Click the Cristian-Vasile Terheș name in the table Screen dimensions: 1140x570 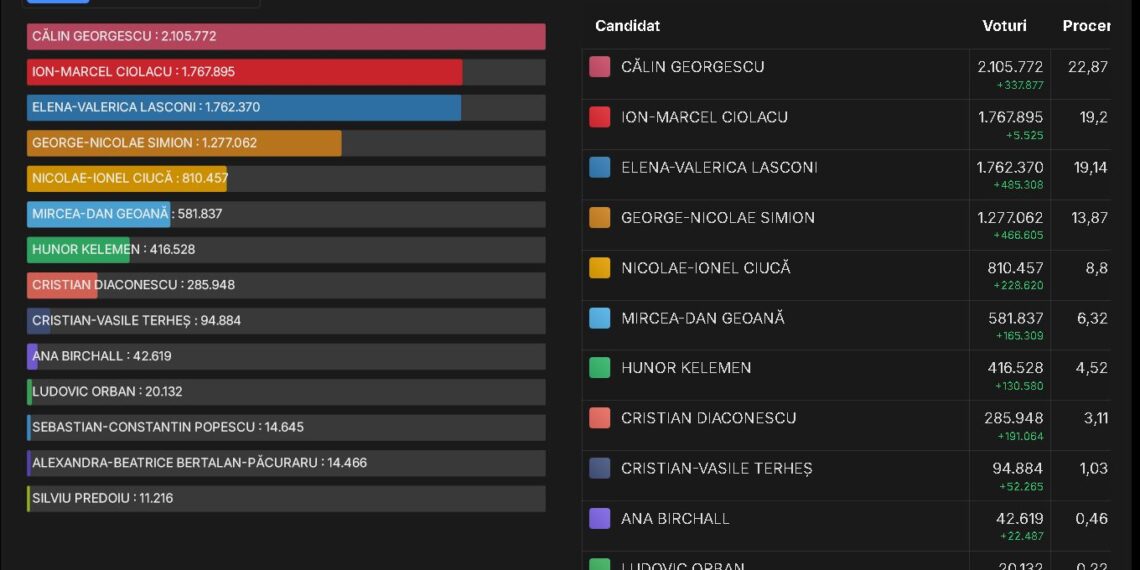click(x=716, y=468)
